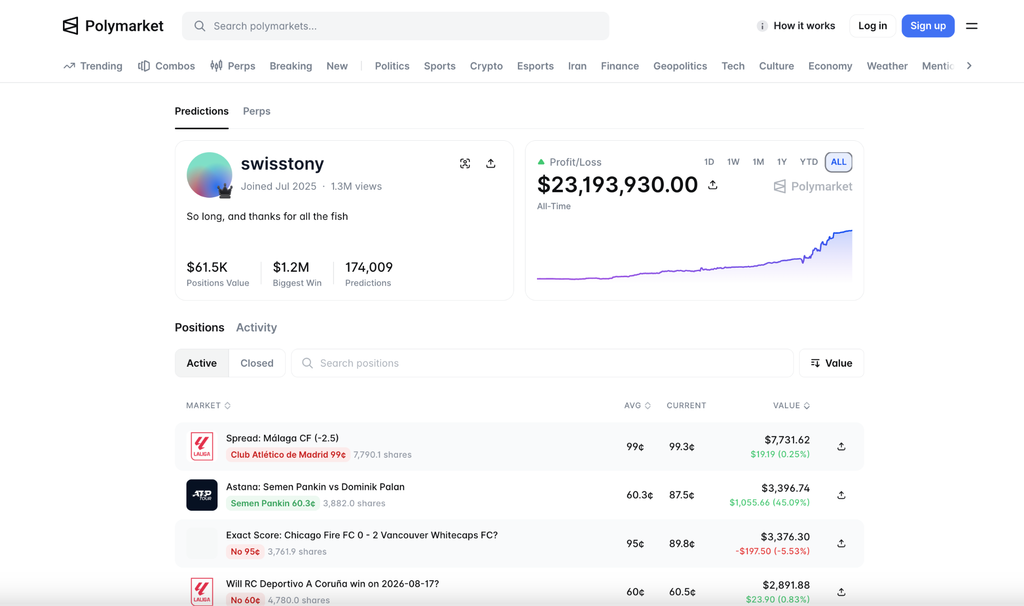Show Closed positions
This screenshot has height=606, width=1024.
tap(257, 363)
